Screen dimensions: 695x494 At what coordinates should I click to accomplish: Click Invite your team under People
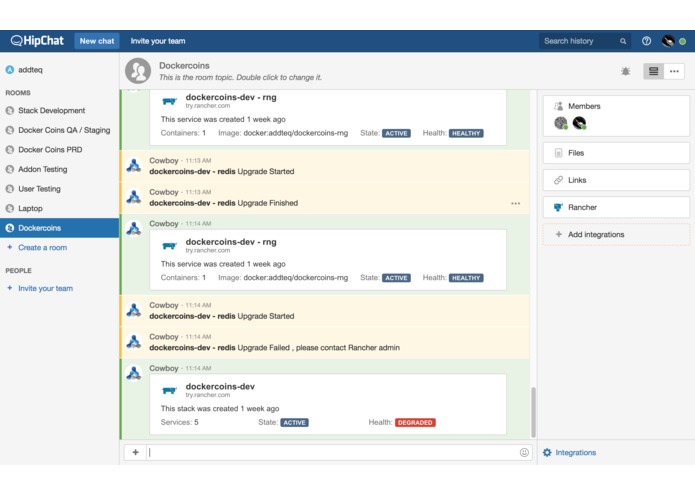click(x=45, y=288)
